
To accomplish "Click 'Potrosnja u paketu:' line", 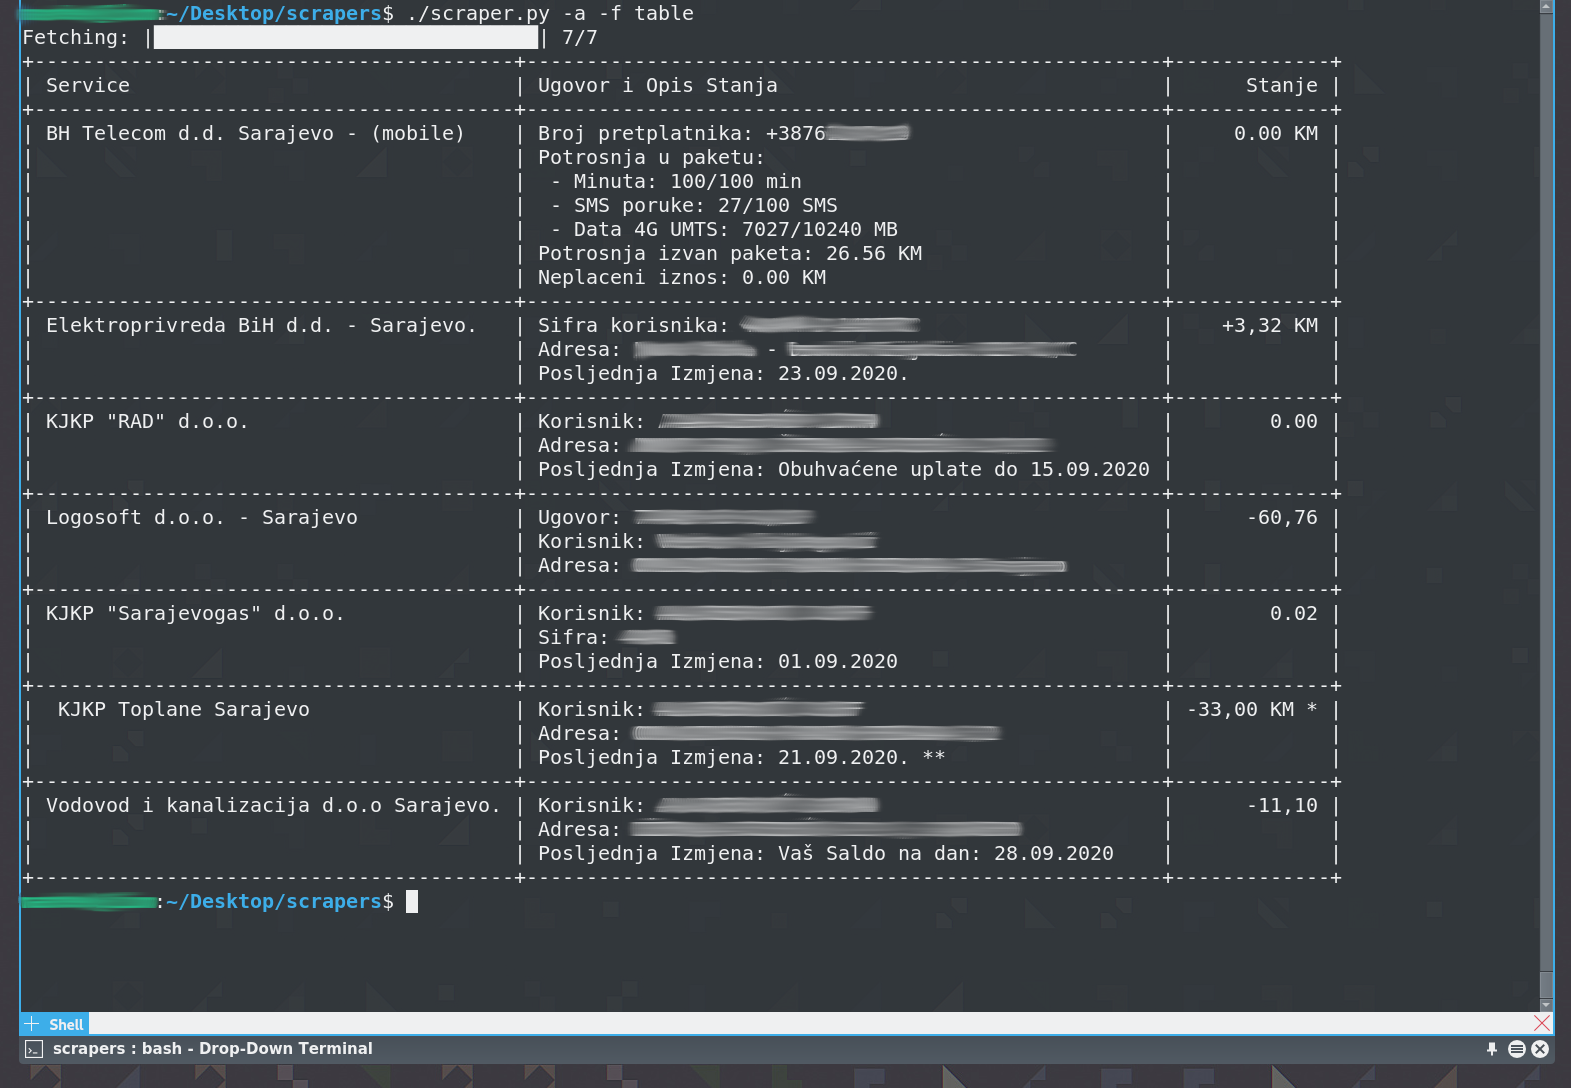I will [651, 158].
